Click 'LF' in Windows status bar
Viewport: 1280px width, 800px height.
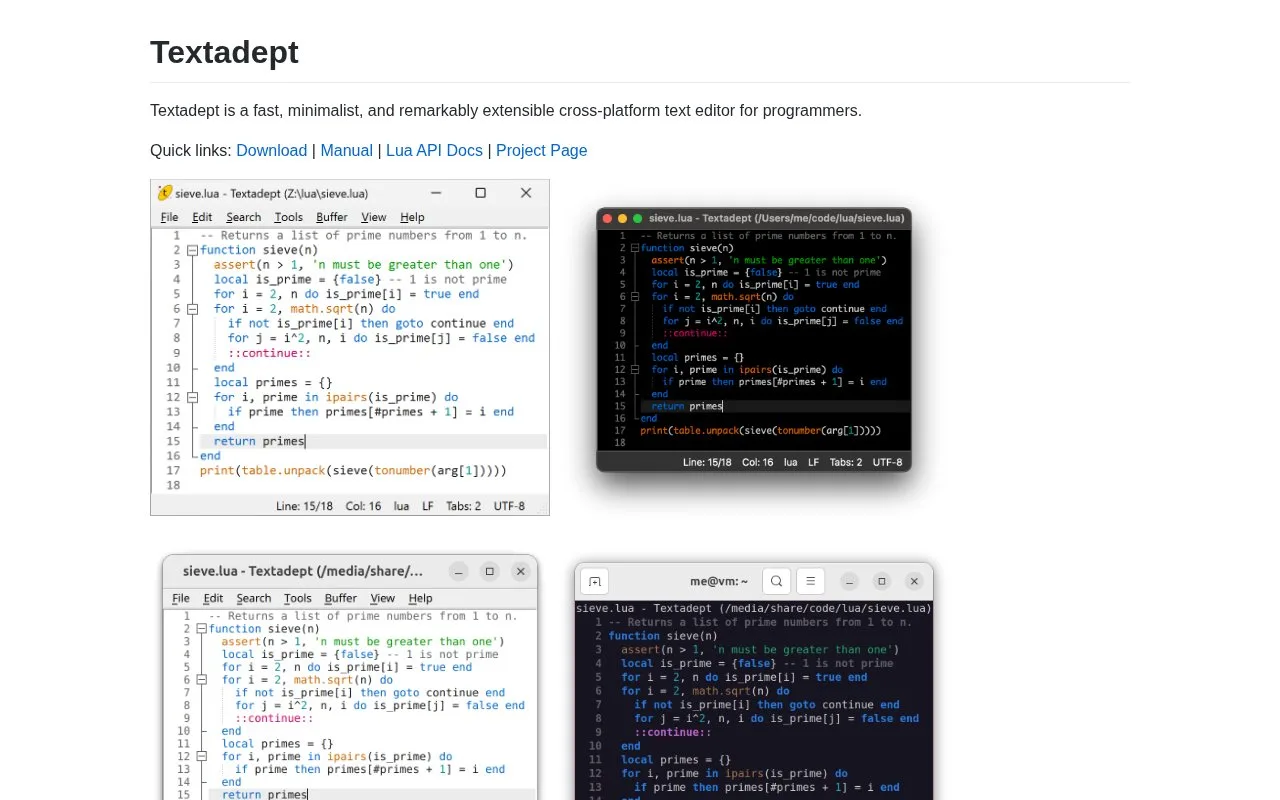coord(428,506)
